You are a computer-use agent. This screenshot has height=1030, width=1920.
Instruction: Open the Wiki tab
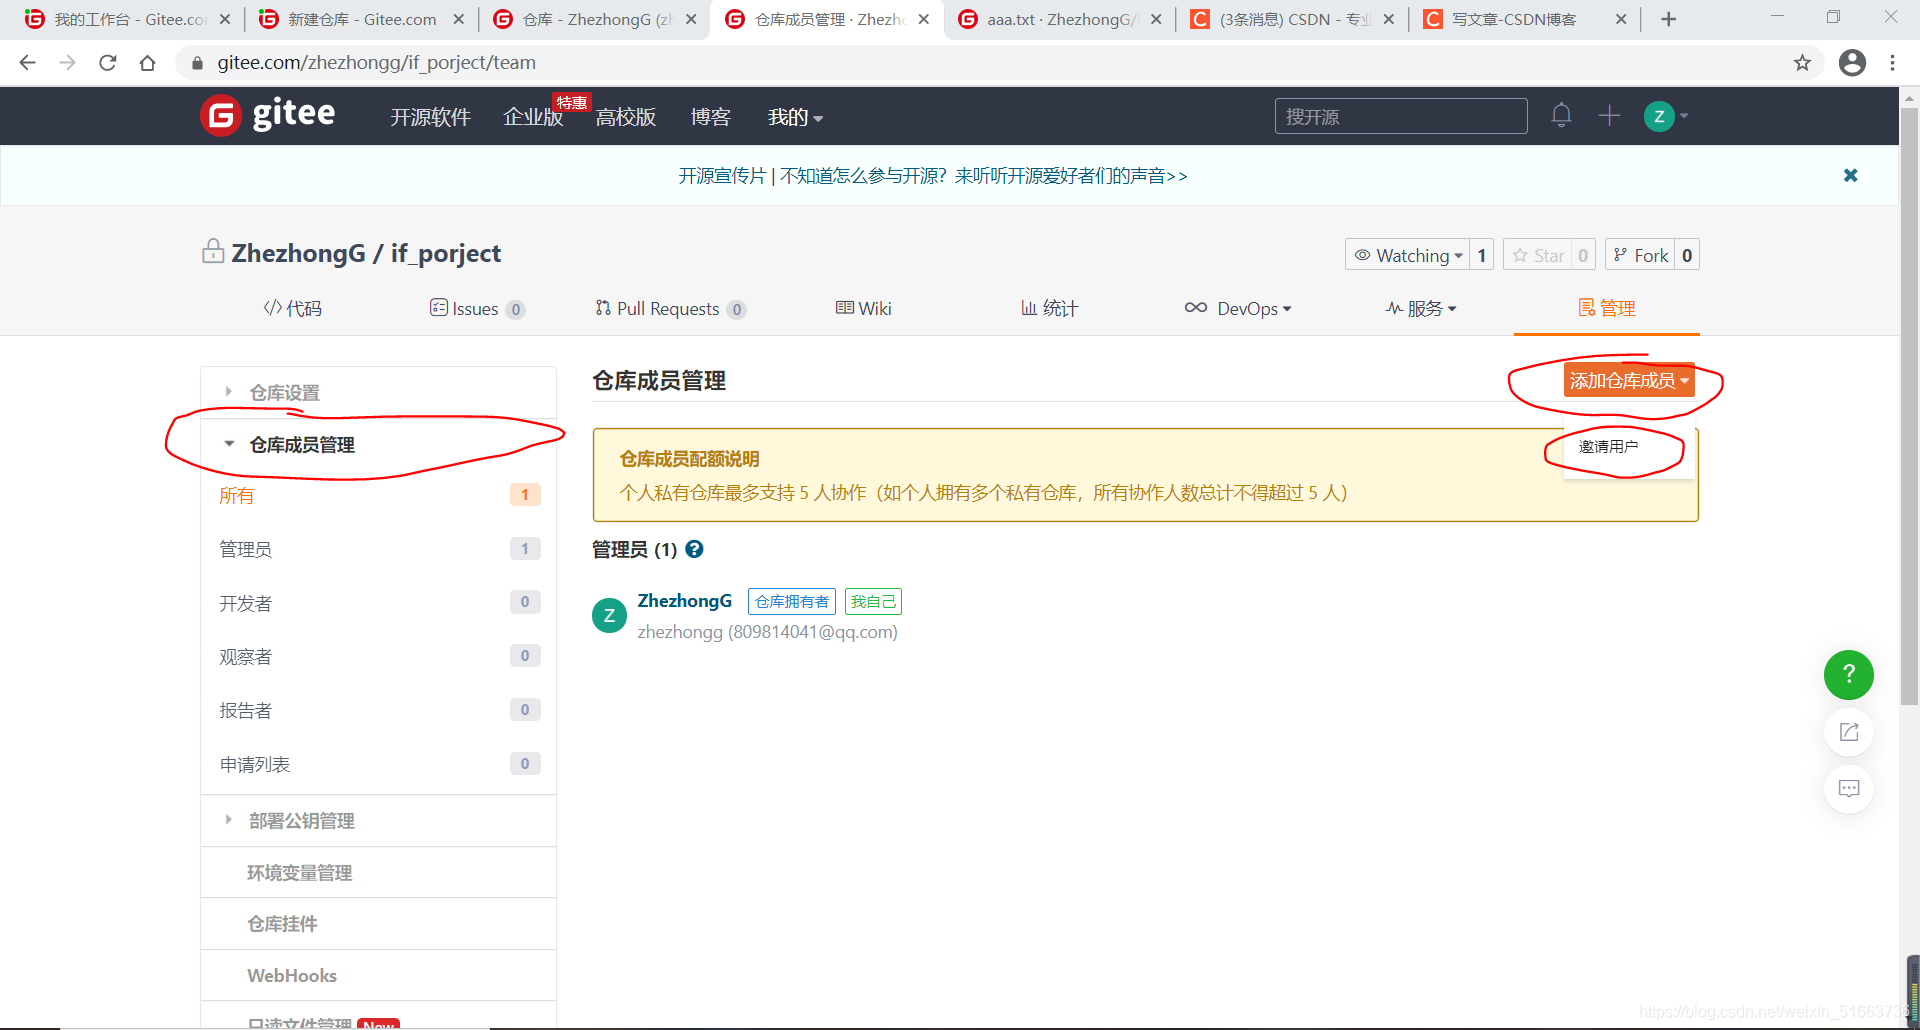[863, 308]
